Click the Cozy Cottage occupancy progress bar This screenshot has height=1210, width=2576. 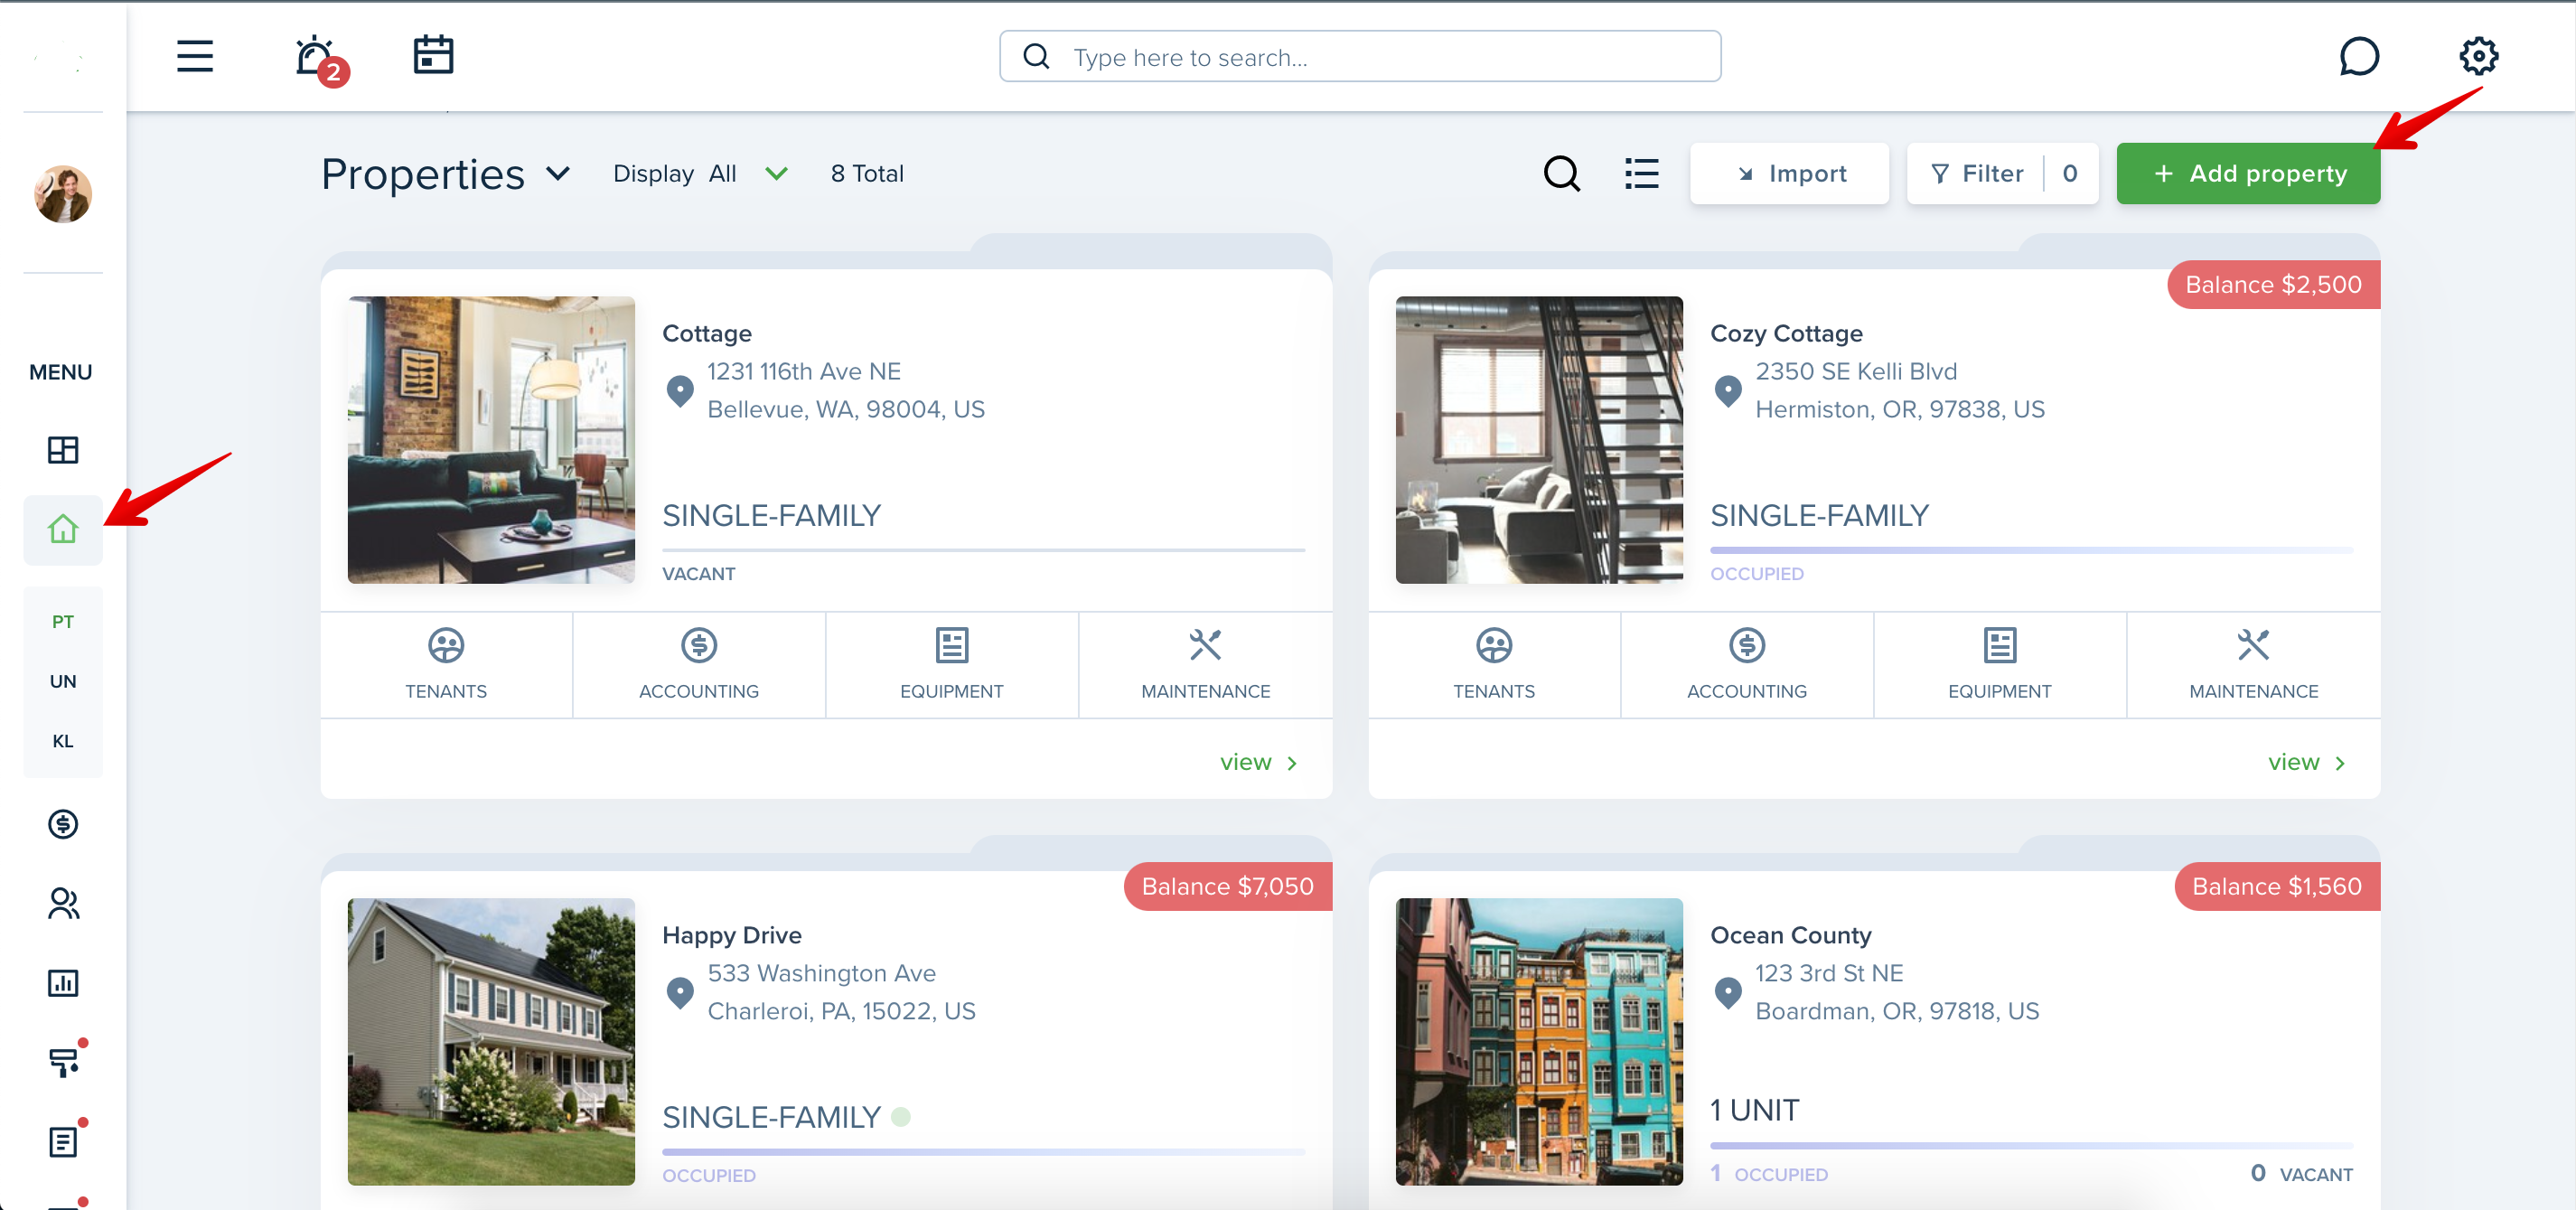[2031, 550]
